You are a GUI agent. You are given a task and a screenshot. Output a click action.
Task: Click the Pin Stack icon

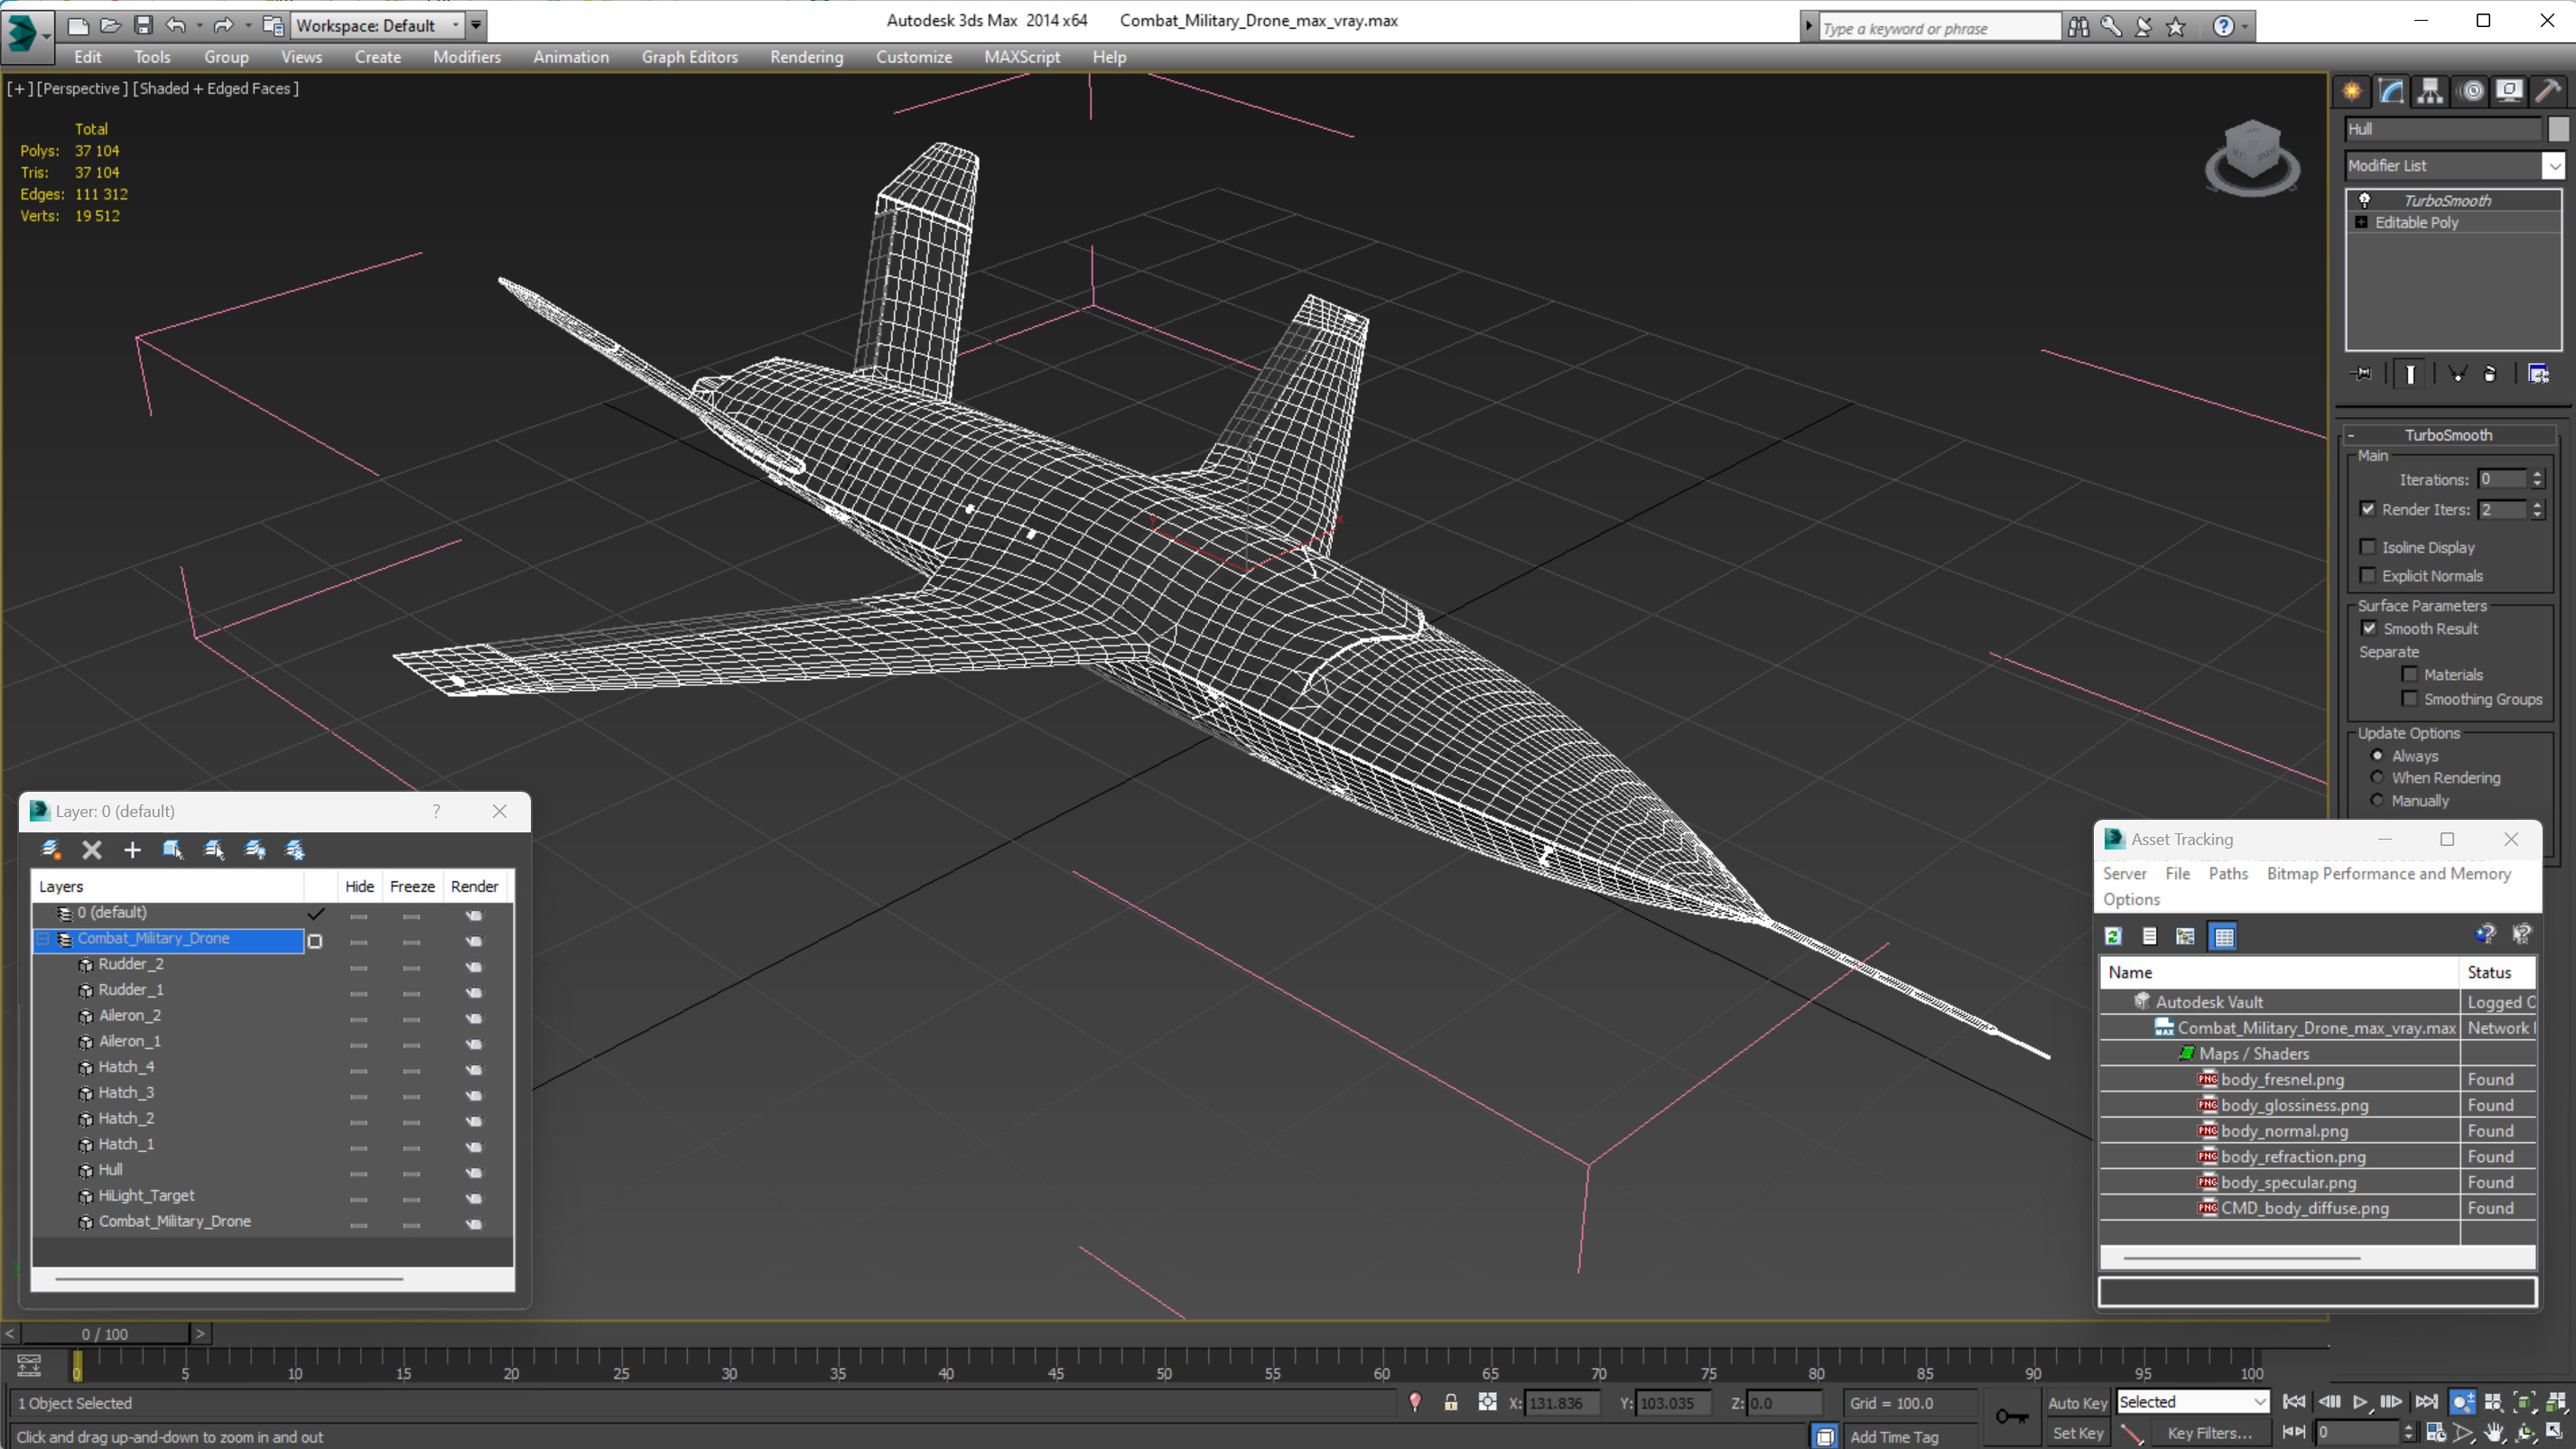(2362, 374)
